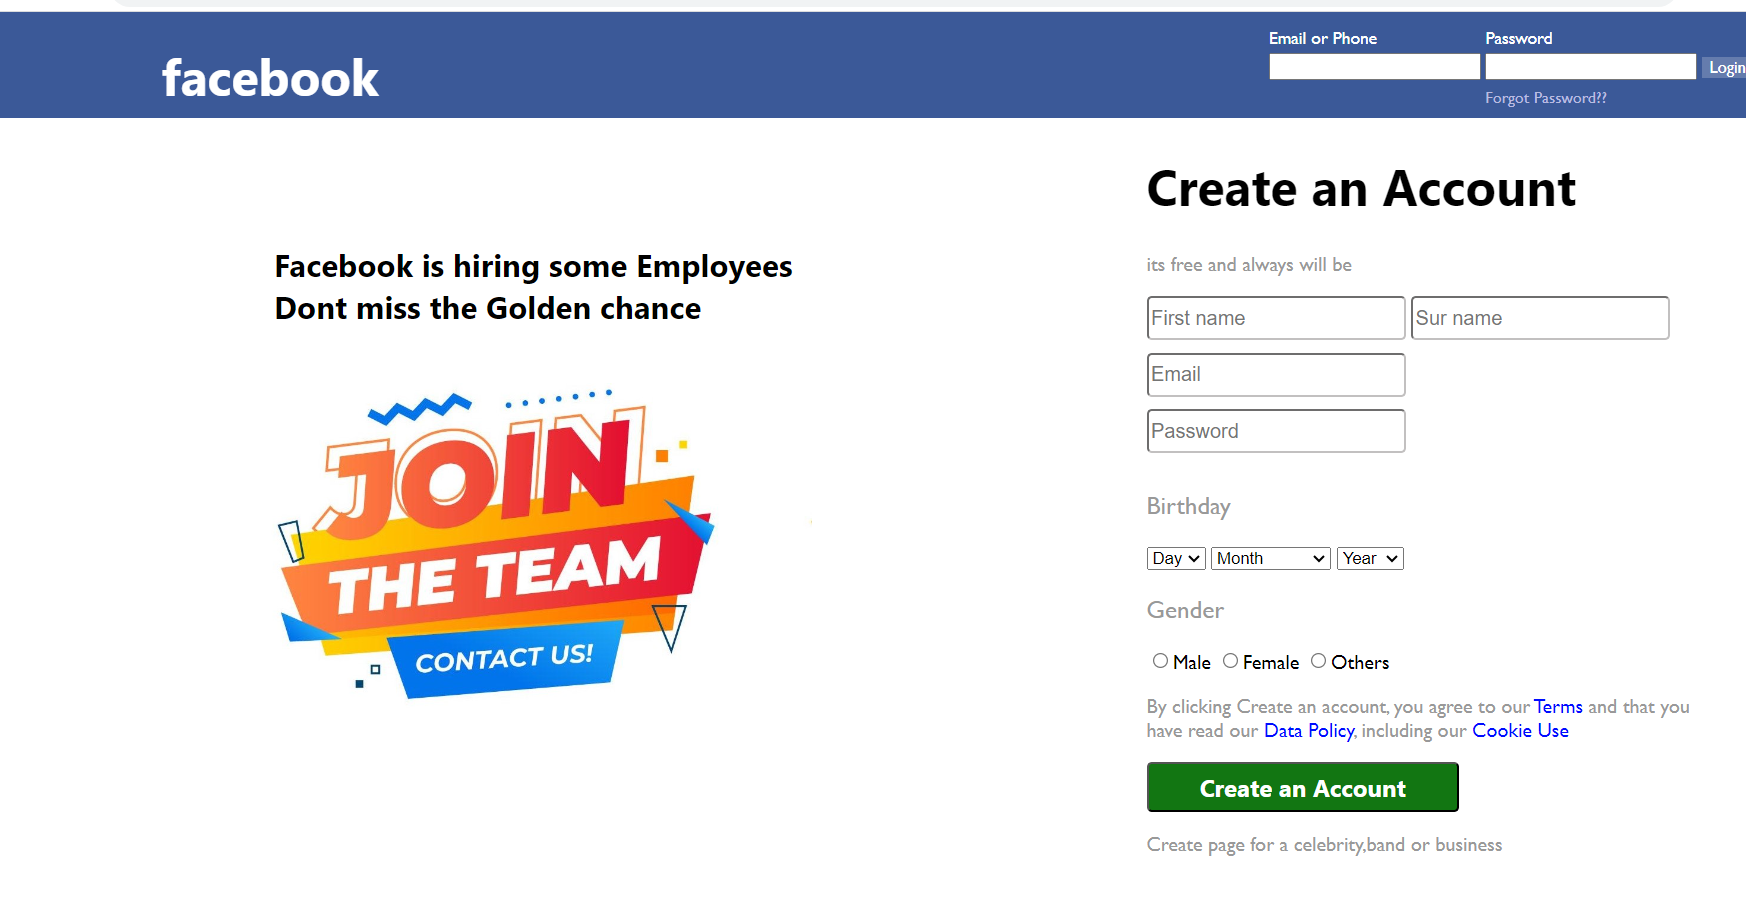Follow the Data Policy link
The height and width of the screenshot is (912, 1746).
1309,731
